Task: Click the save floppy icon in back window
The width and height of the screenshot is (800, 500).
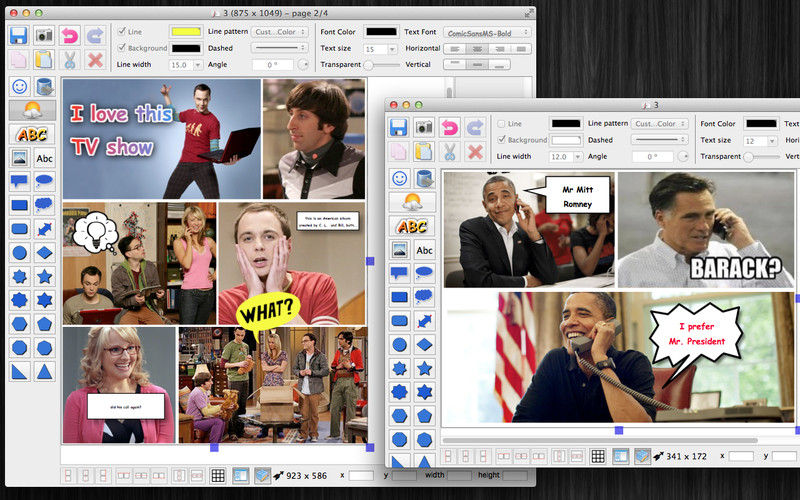Action: [x=18, y=35]
